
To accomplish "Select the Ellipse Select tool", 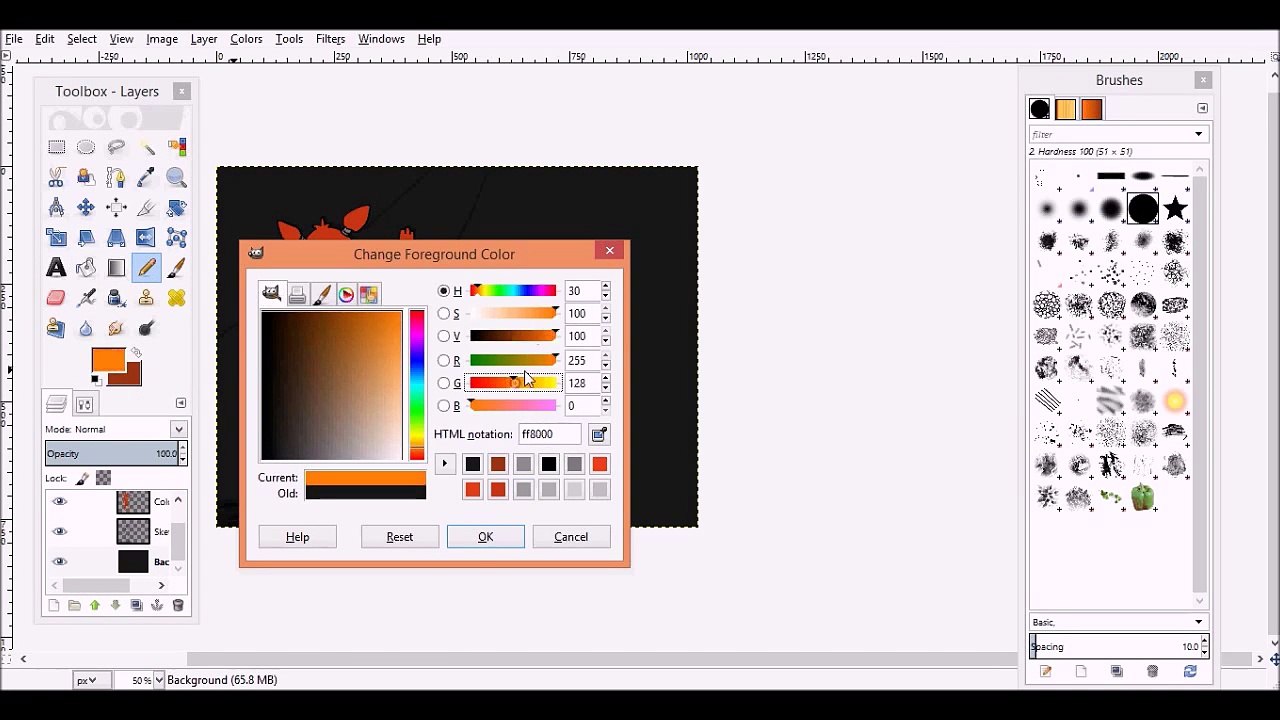I will pos(86,147).
